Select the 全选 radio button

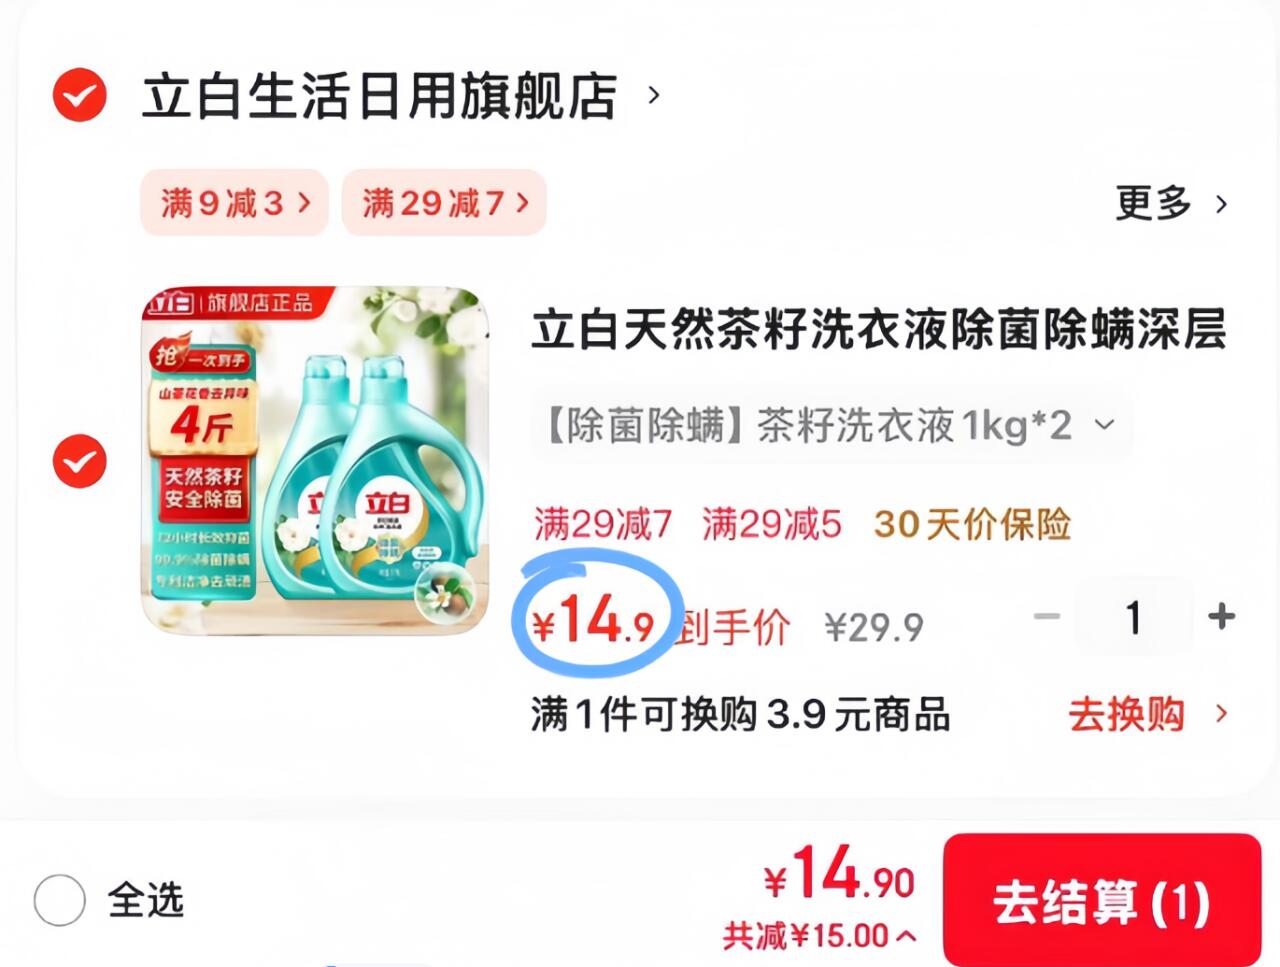tap(60, 899)
